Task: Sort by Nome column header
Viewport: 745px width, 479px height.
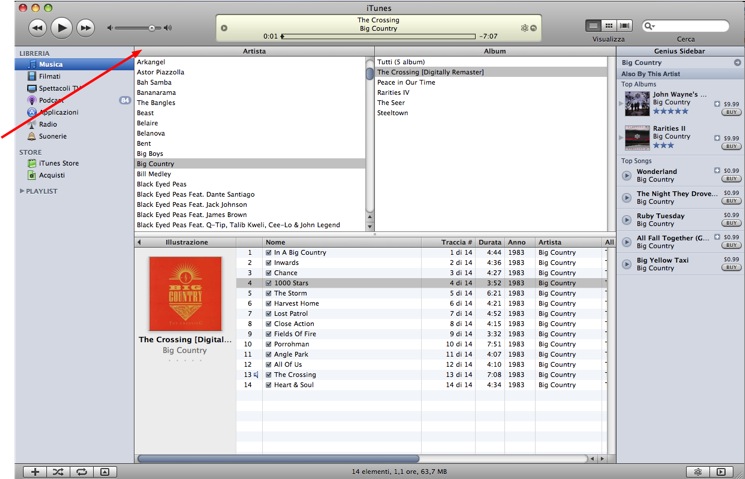Action: tap(342, 242)
